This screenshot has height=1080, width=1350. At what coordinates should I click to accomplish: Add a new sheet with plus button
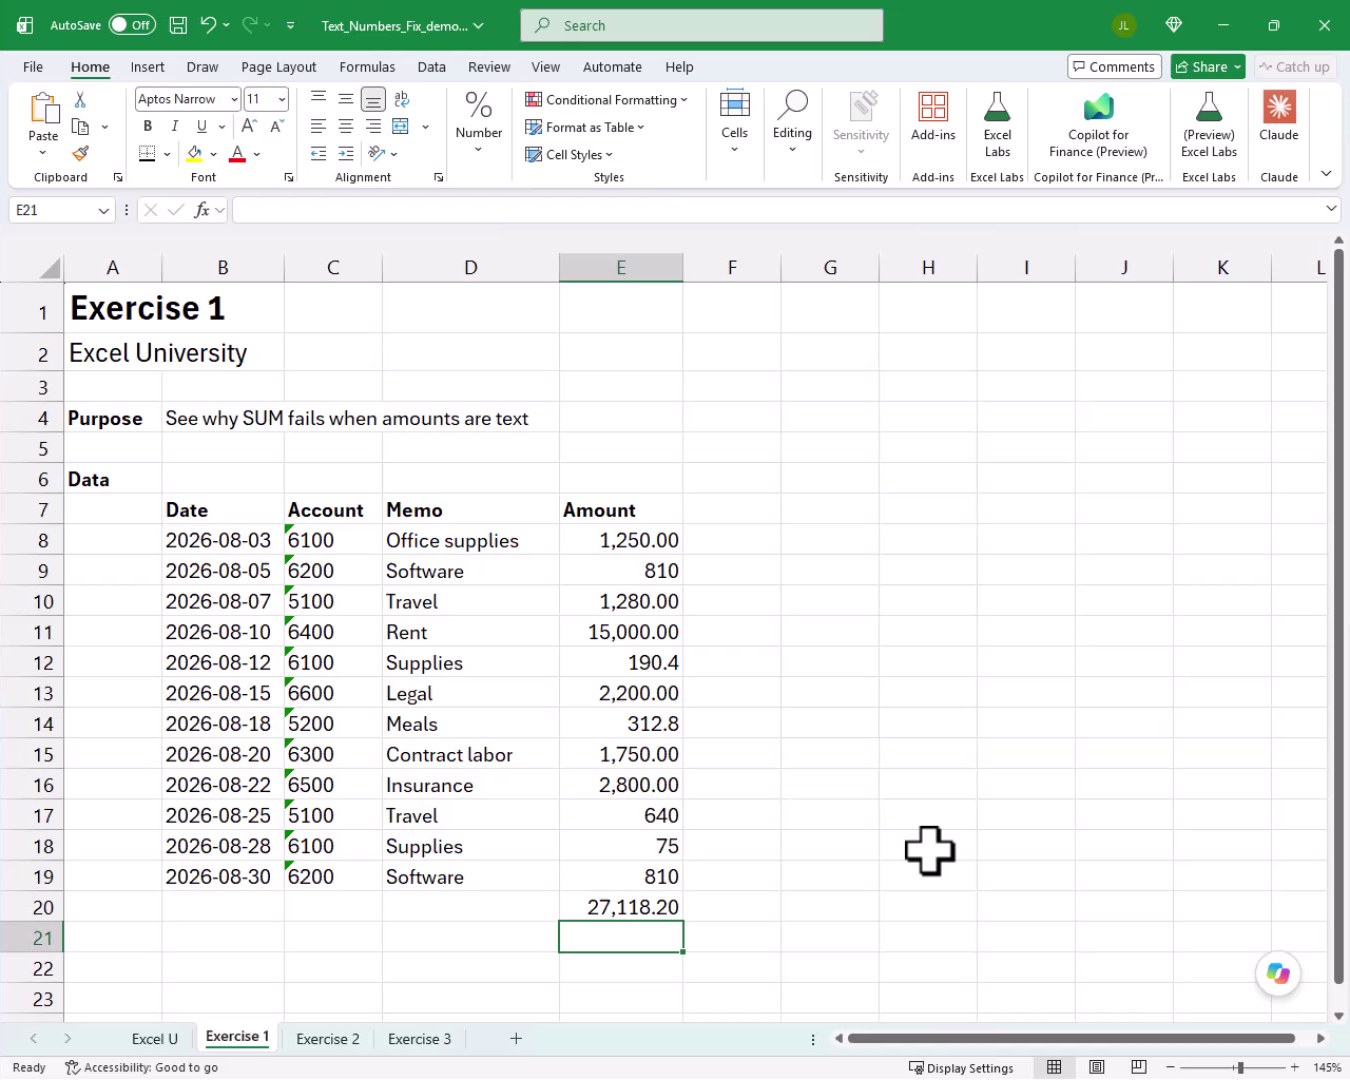pos(516,1039)
